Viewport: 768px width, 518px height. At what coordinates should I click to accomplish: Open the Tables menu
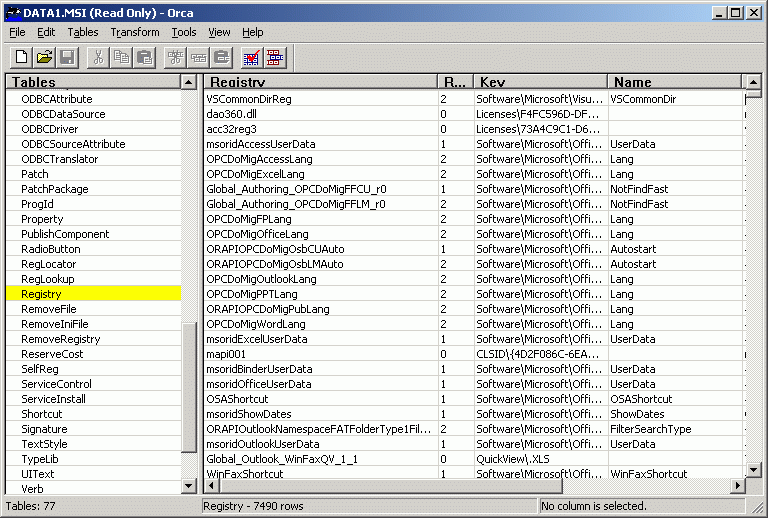[83, 32]
